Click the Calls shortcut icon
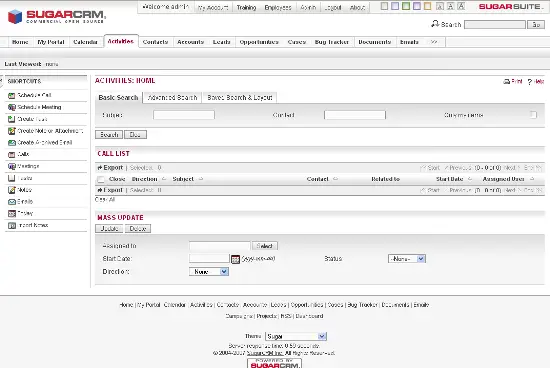 tap(12, 155)
